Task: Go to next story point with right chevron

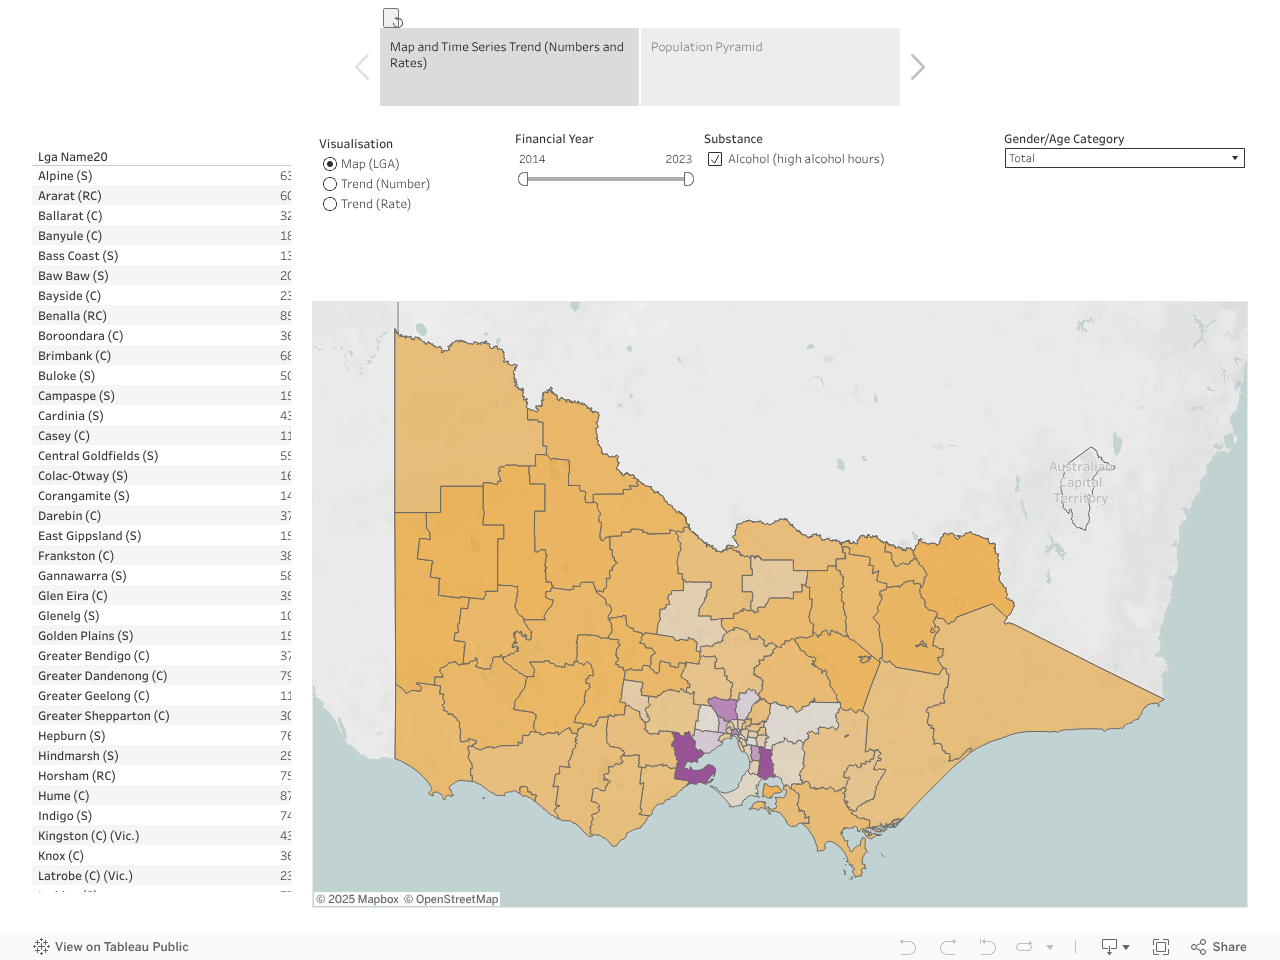Action: point(917,67)
